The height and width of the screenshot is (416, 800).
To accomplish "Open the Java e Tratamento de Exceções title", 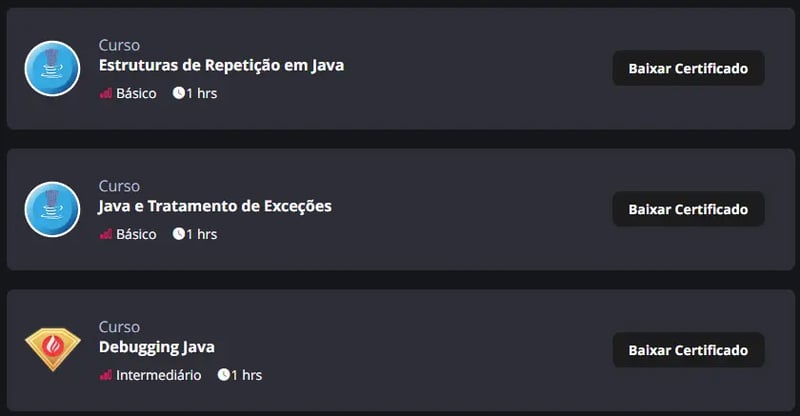I will (x=215, y=207).
